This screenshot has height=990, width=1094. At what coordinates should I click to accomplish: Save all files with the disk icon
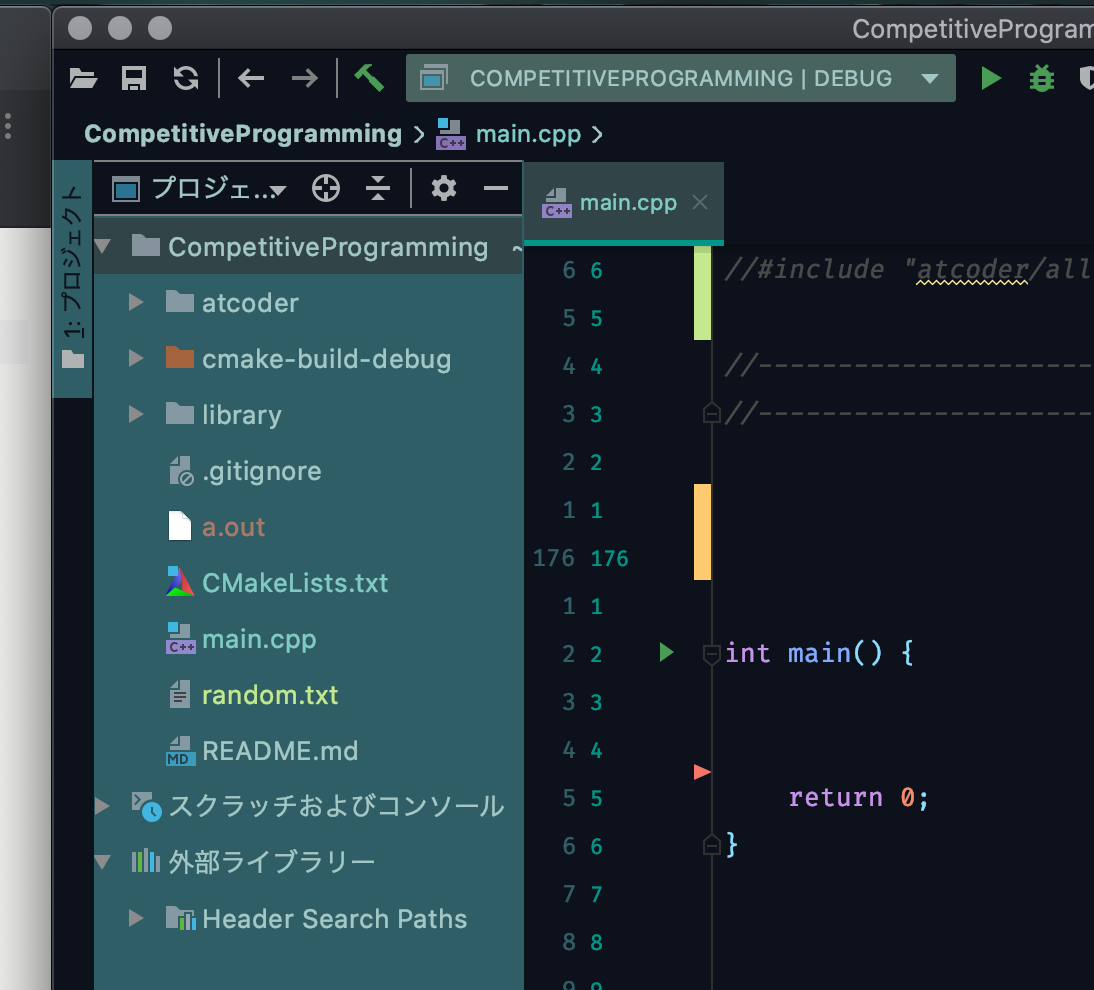(x=134, y=78)
